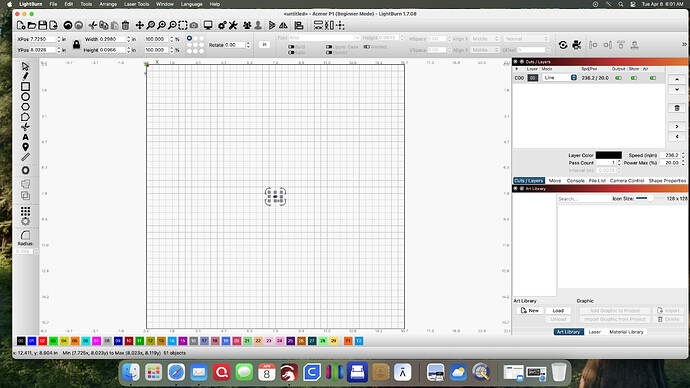Toggle the Bold text switch
This screenshot has height=388, width=690.
[291, 47]
